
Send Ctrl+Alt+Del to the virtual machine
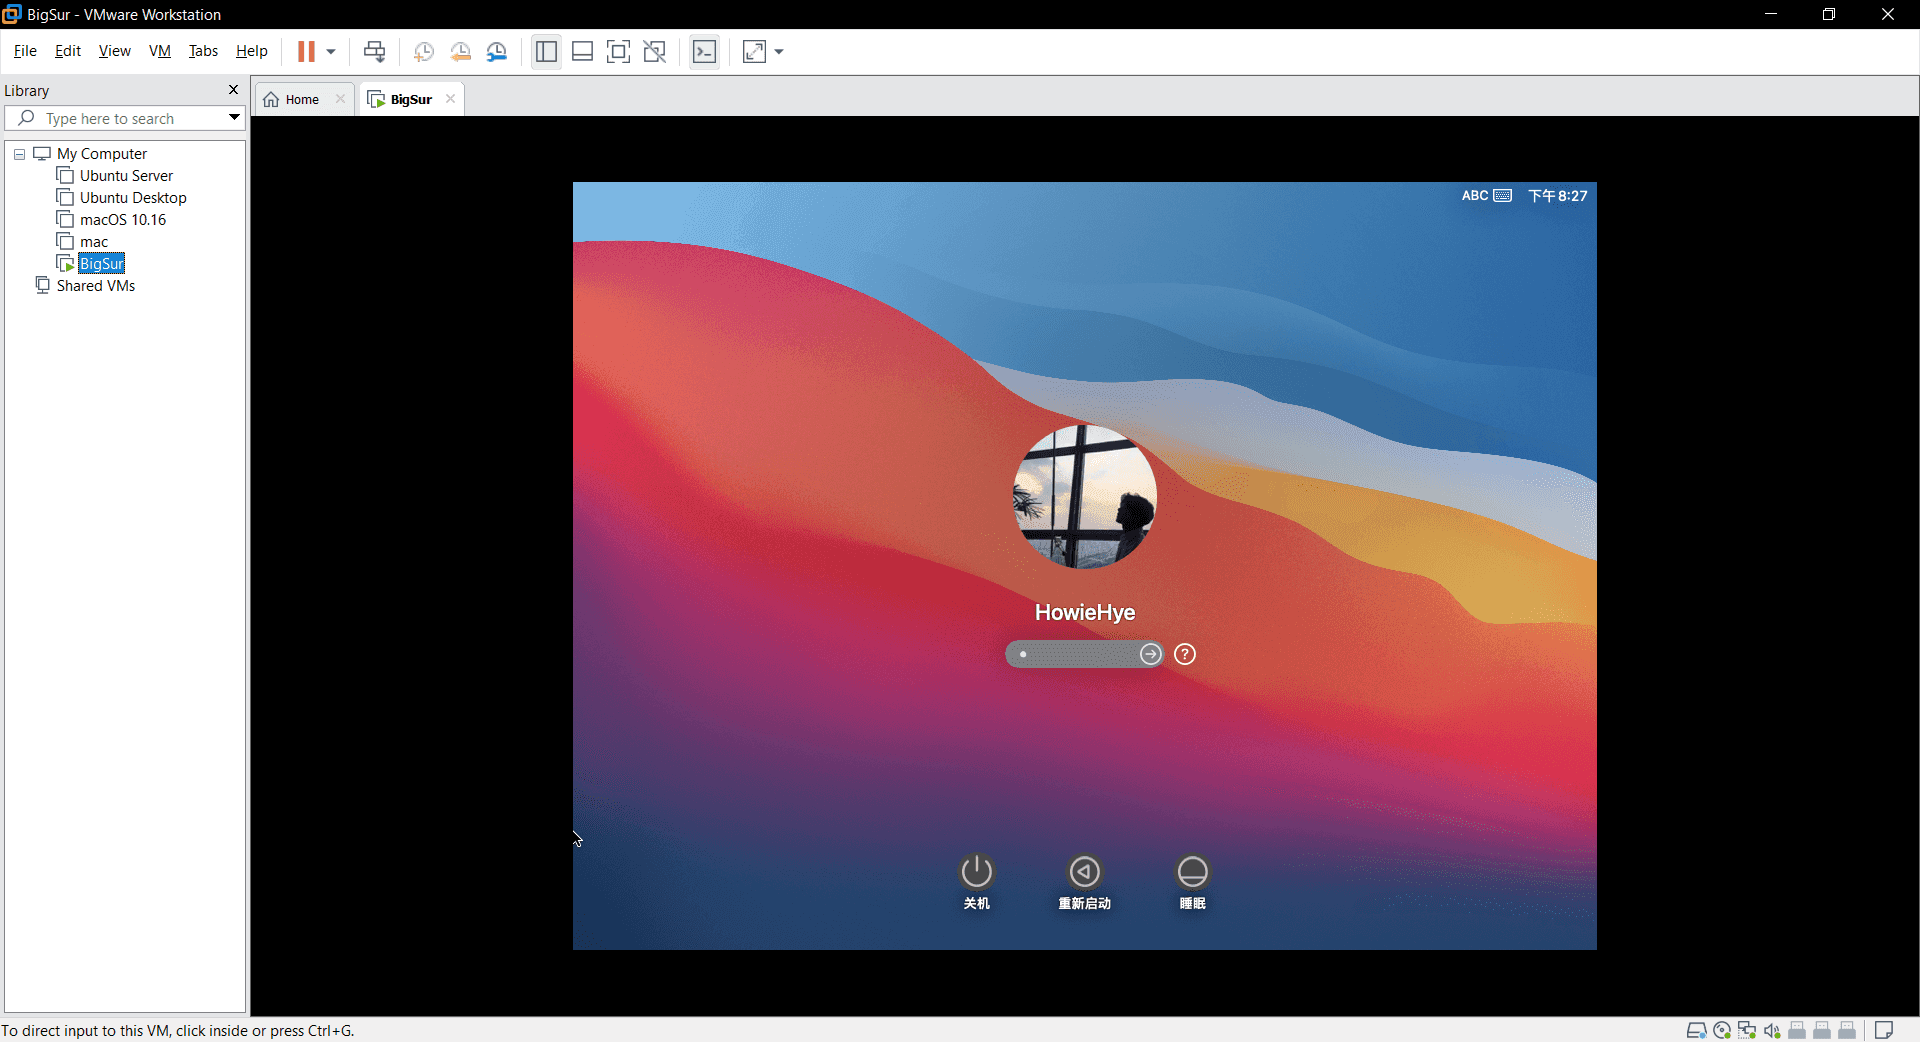tap(375, 51)
